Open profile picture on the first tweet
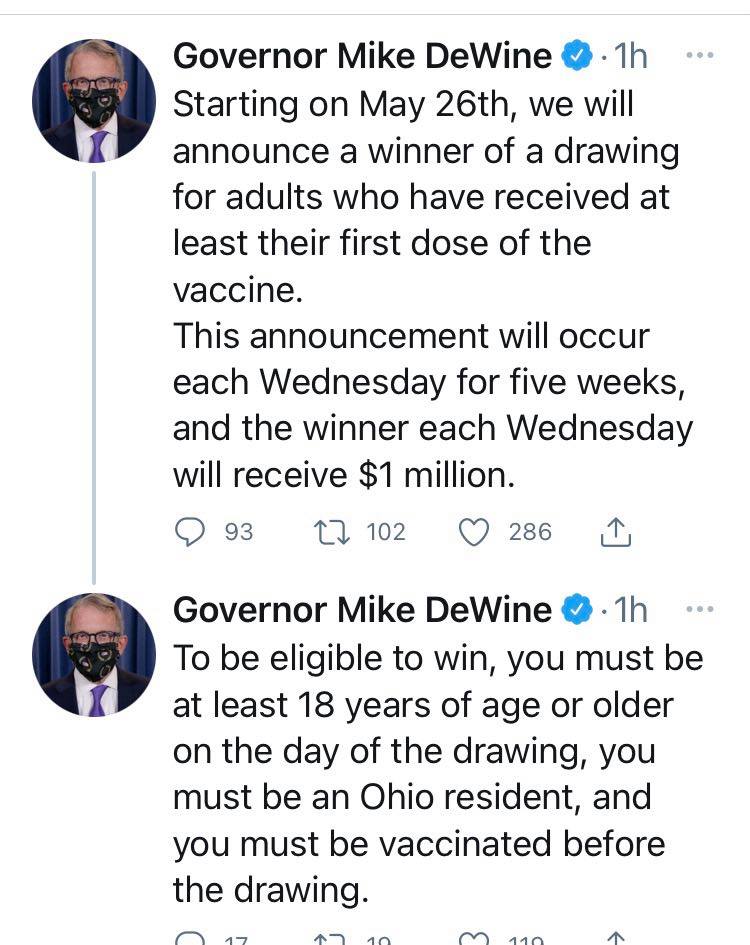This screenshot has width=750, height=945. click(94, 101)
